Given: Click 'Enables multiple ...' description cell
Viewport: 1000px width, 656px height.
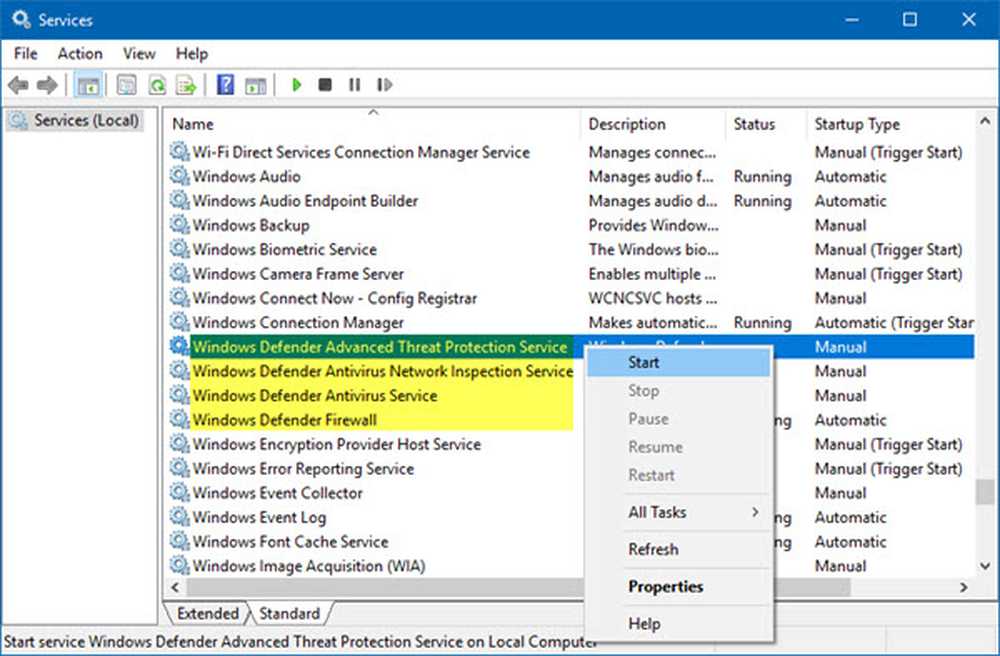Looking at the screenshot, I should coord(652,273).
